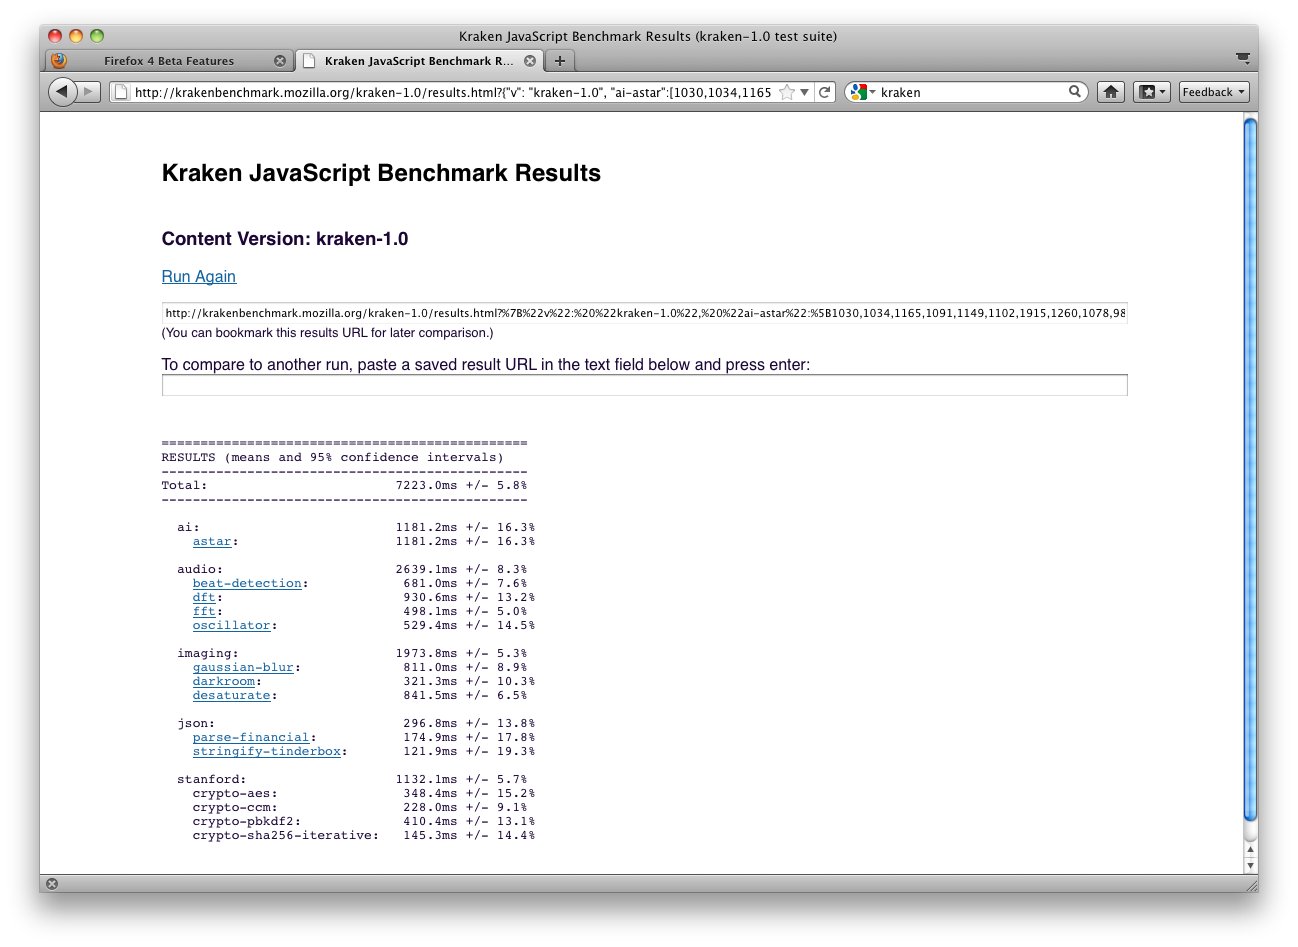Select the oscillator benchmark link
This screenshot has width=1298, height=947.
[x=230, y=625]
